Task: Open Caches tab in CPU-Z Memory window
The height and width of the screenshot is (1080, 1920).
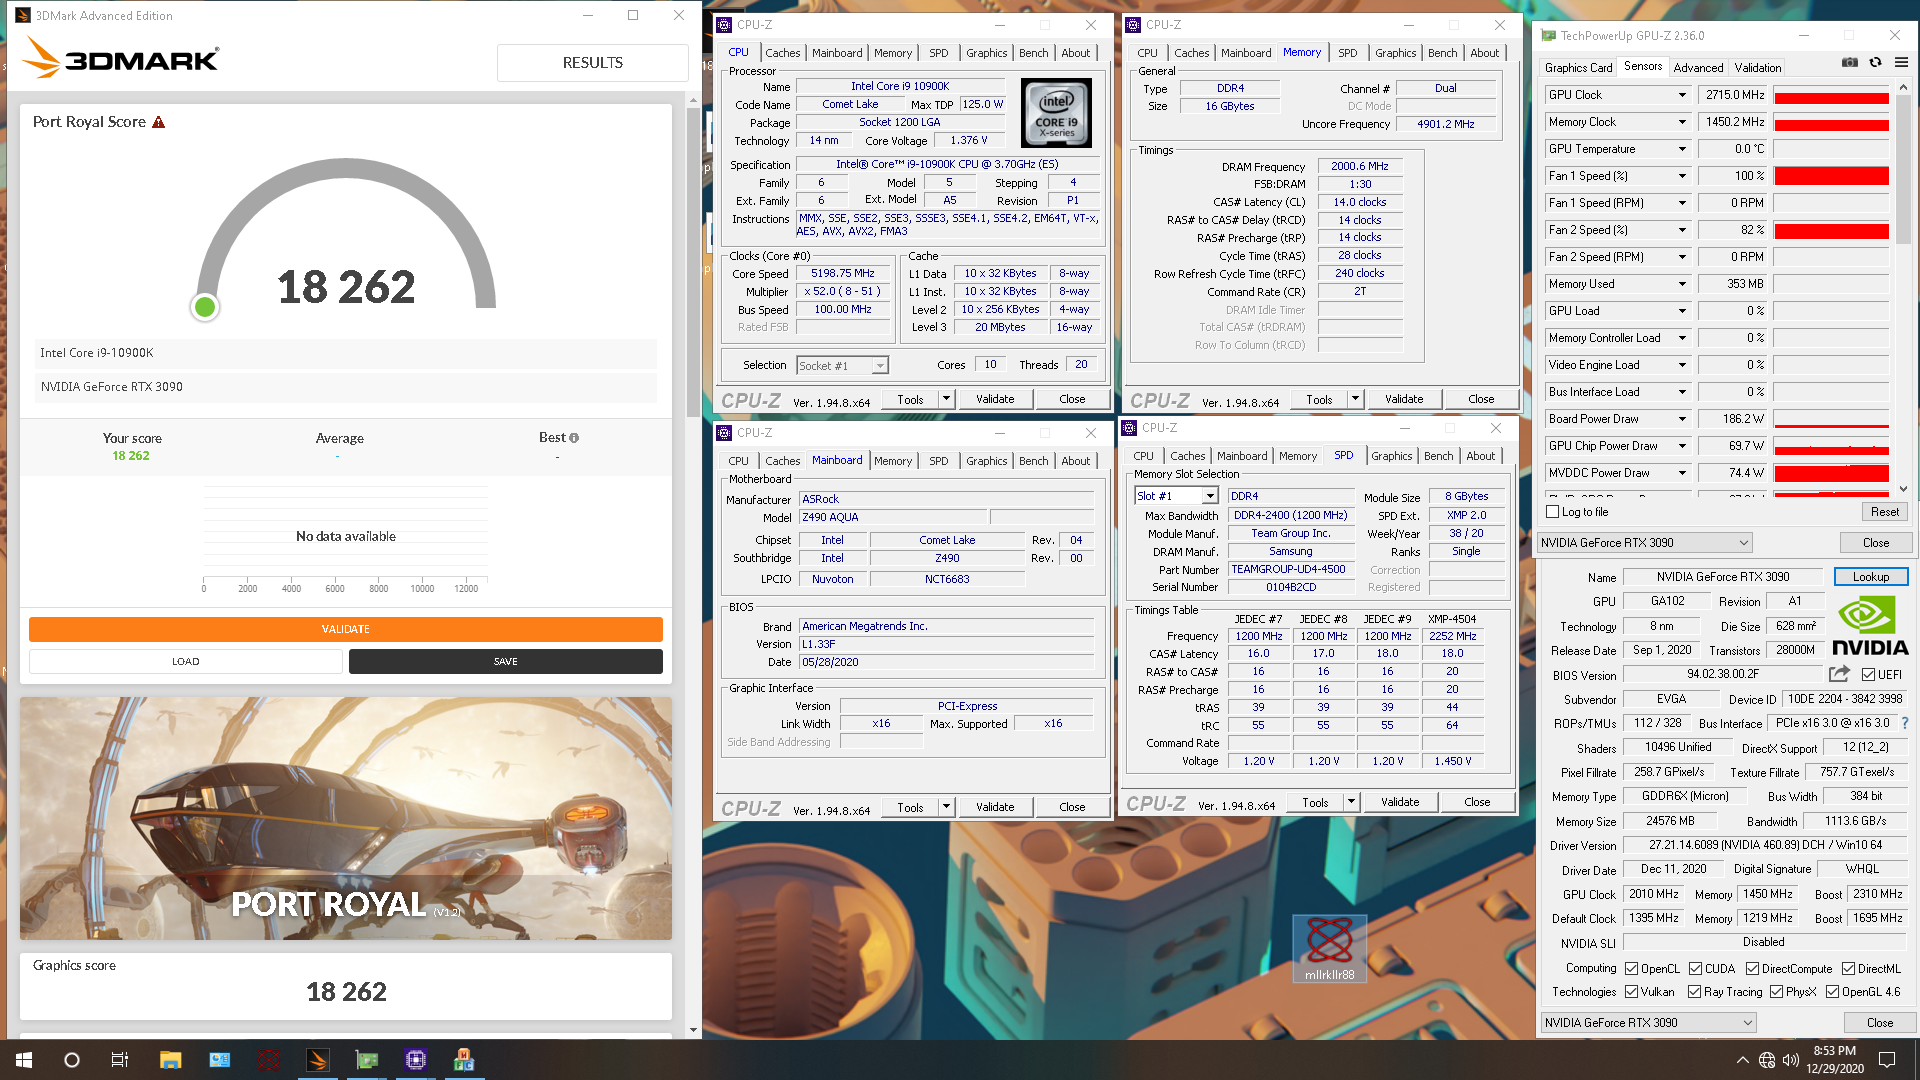Action: coord(1191,53)
